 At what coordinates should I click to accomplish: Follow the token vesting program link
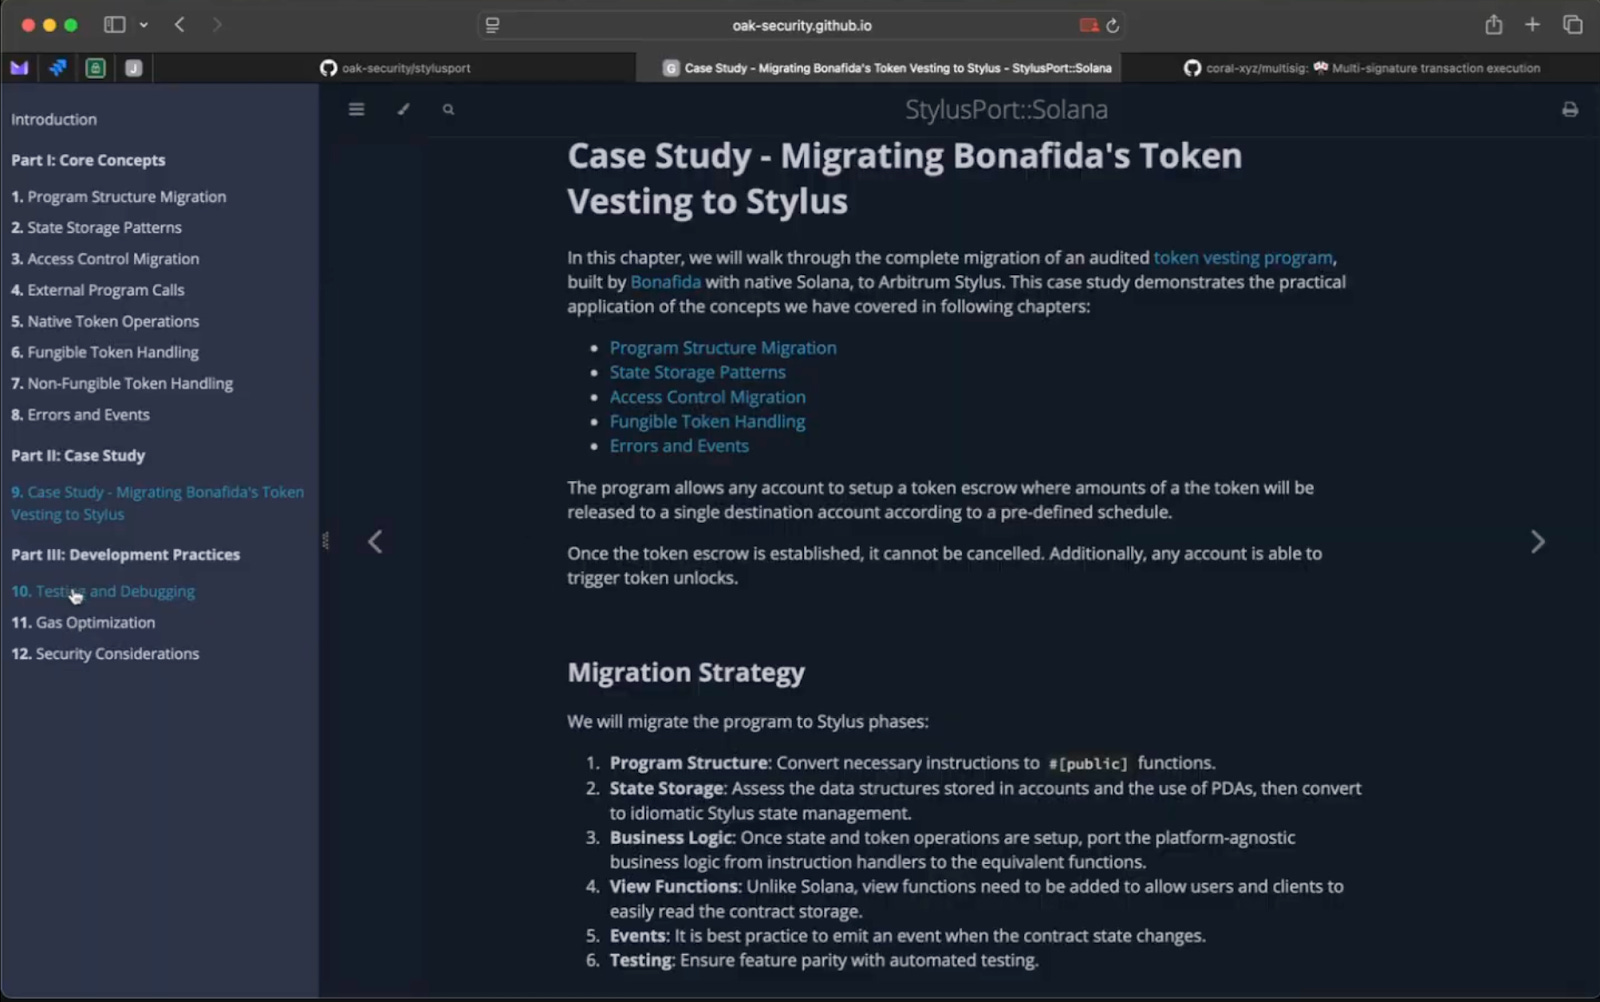pyautogui.click(x=1243, y=258)
